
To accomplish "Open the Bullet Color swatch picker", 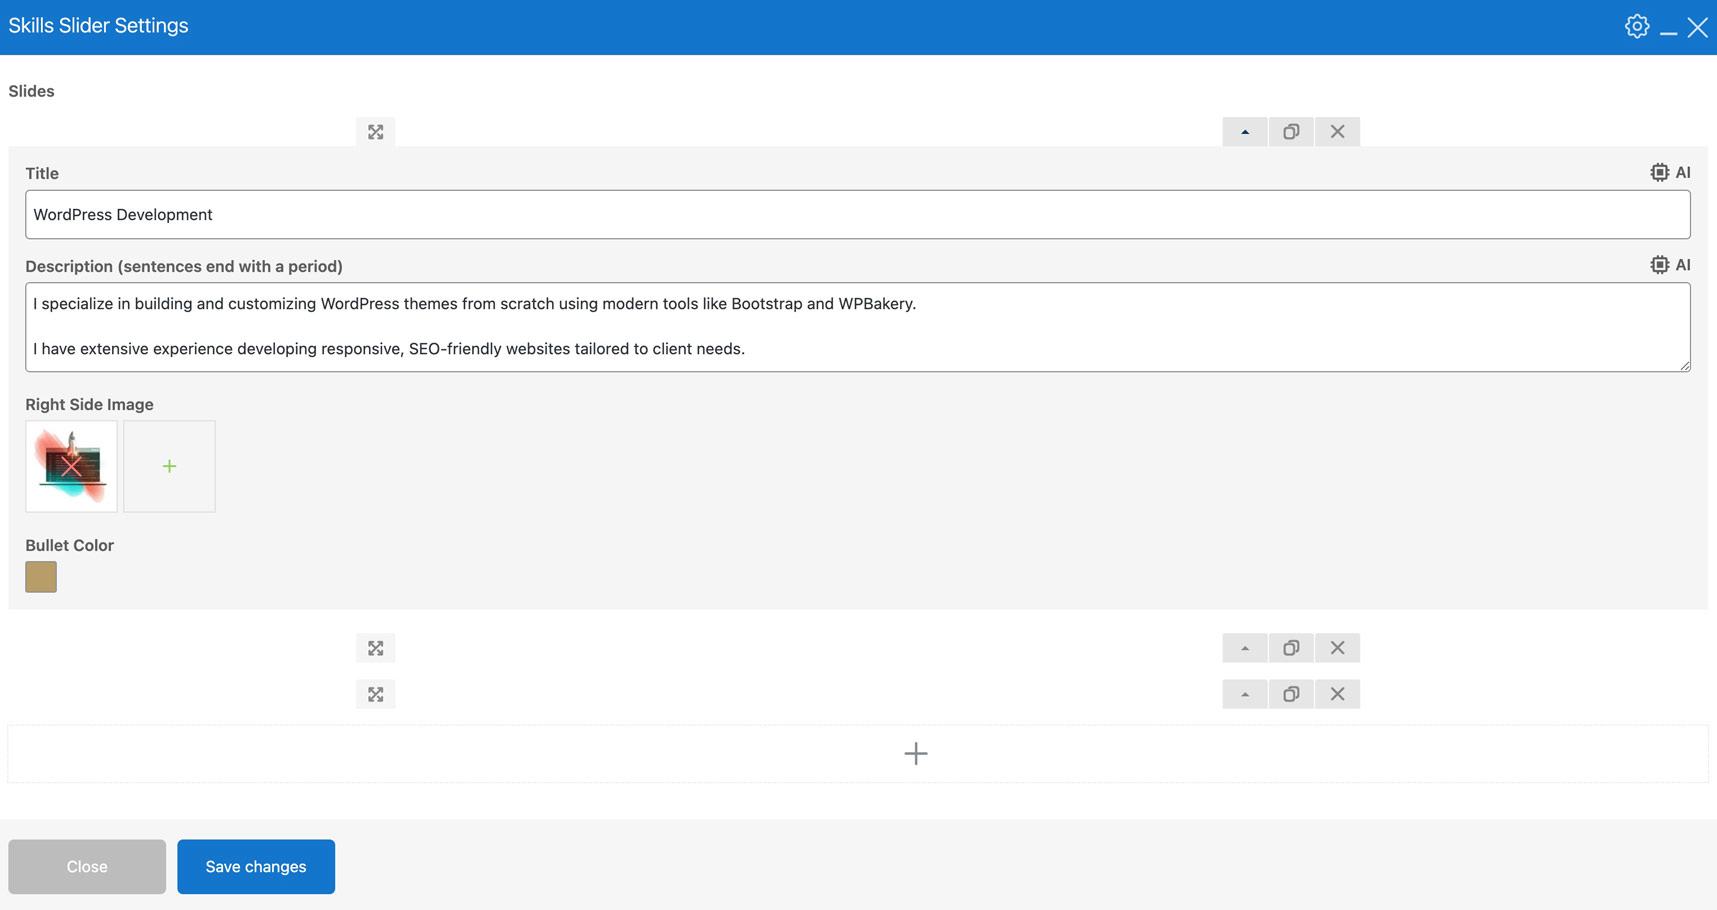I will [41, 577].
